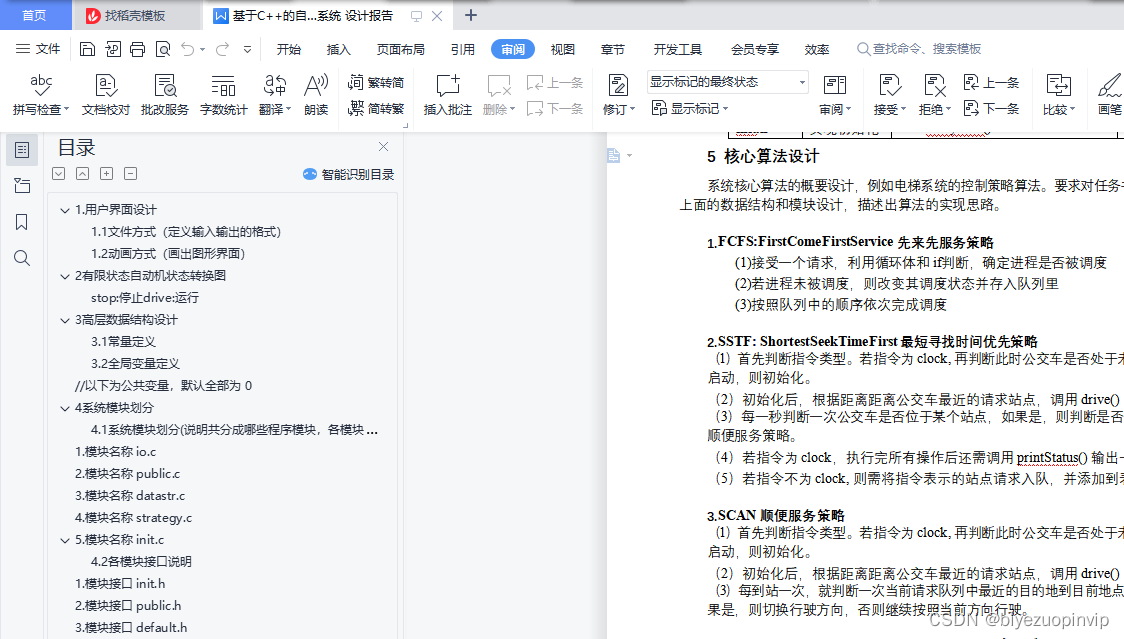This screenshot has width=1124, height=639.
Task: Switch to the 找稿壳模板 browser tab
Action: pyautogui.click(x=125, y=15)
